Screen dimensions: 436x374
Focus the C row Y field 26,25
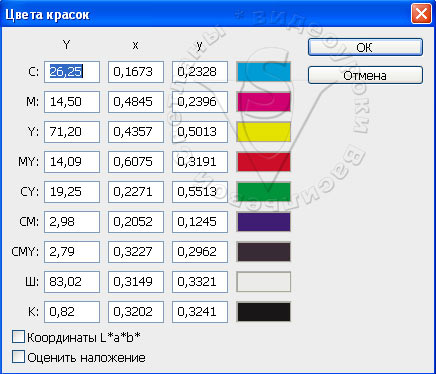click(x=72, y=72)
